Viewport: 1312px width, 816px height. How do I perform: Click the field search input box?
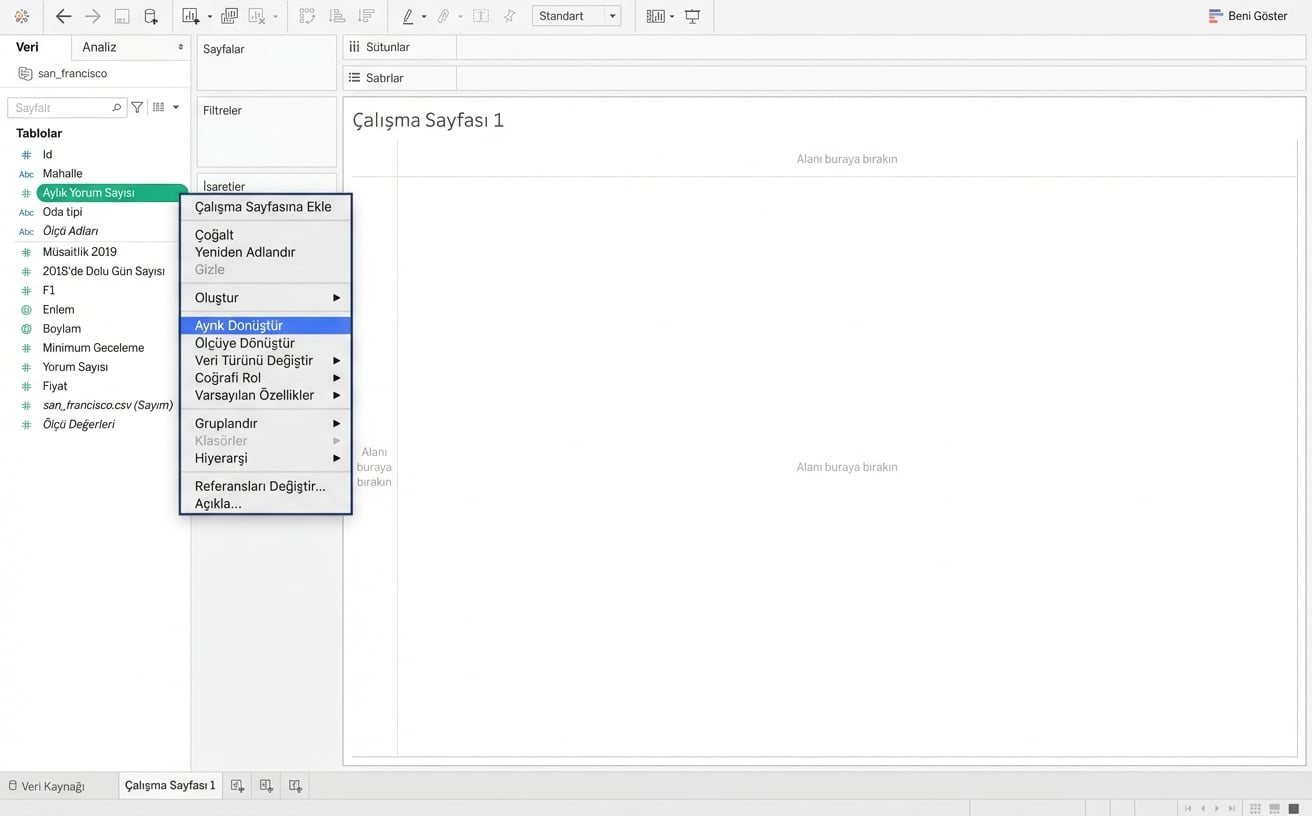(60, 107)
